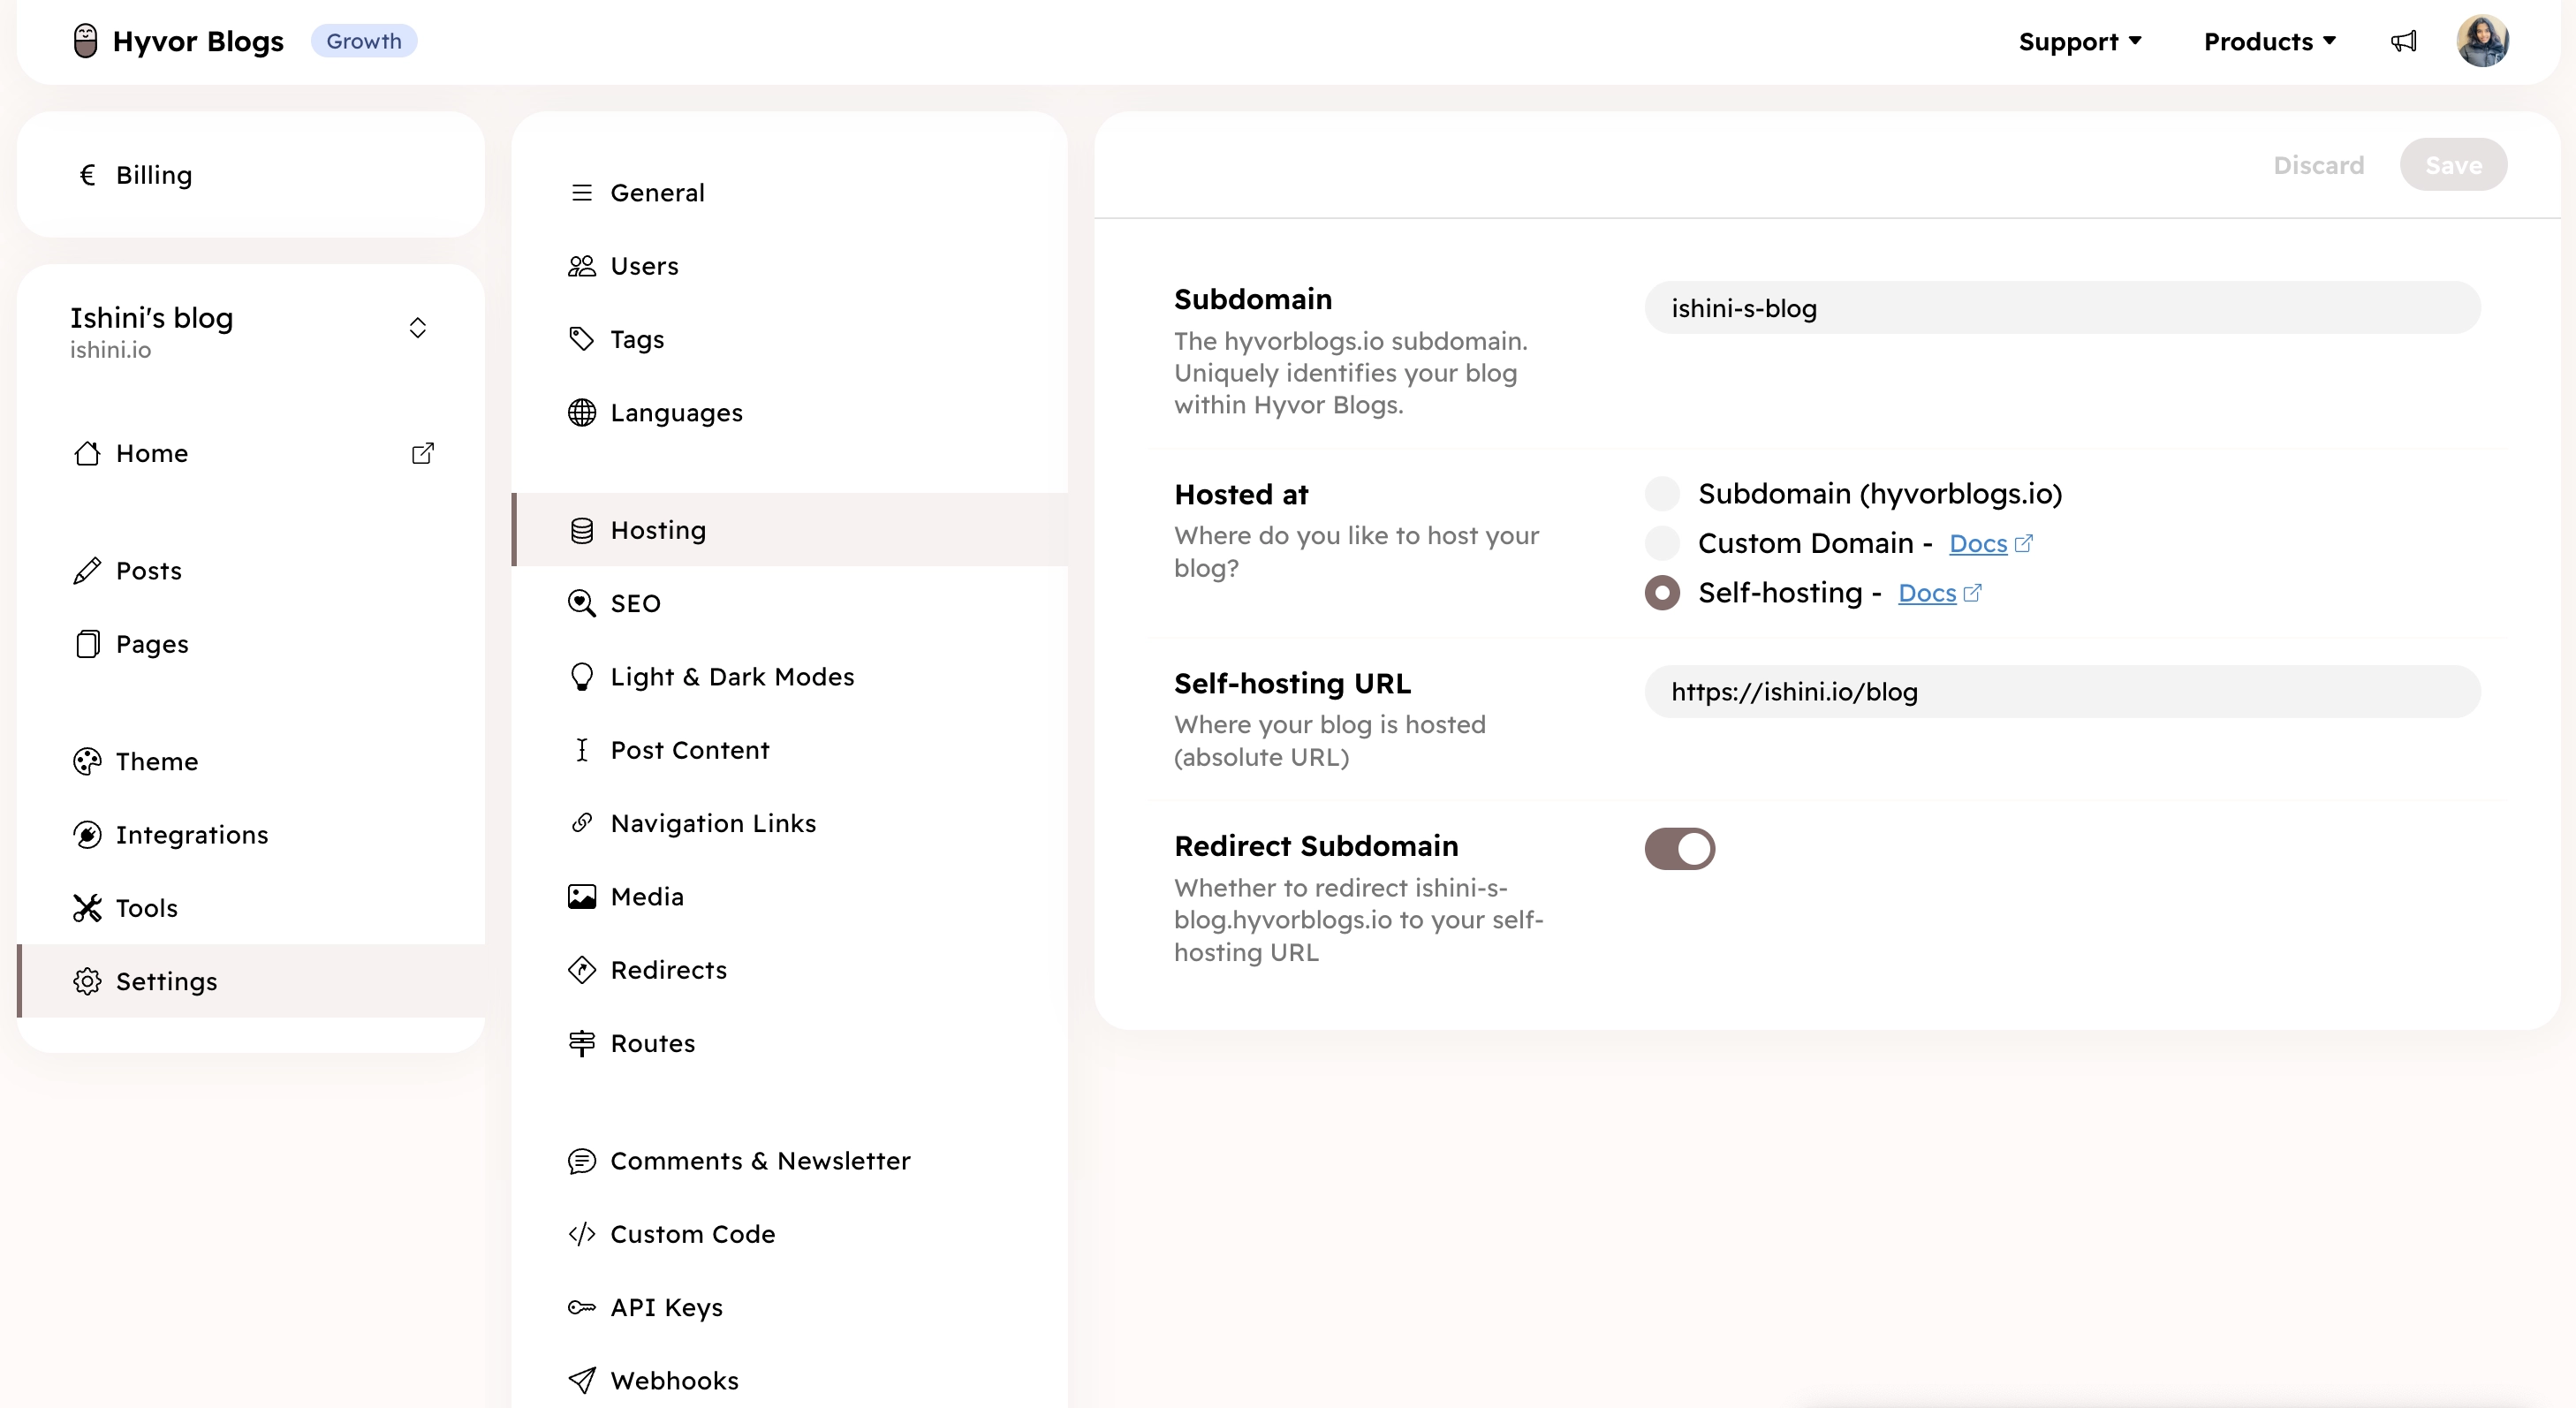Click the Settings gear icon
2576x1408 pixels.
click(x=87, y=981)
